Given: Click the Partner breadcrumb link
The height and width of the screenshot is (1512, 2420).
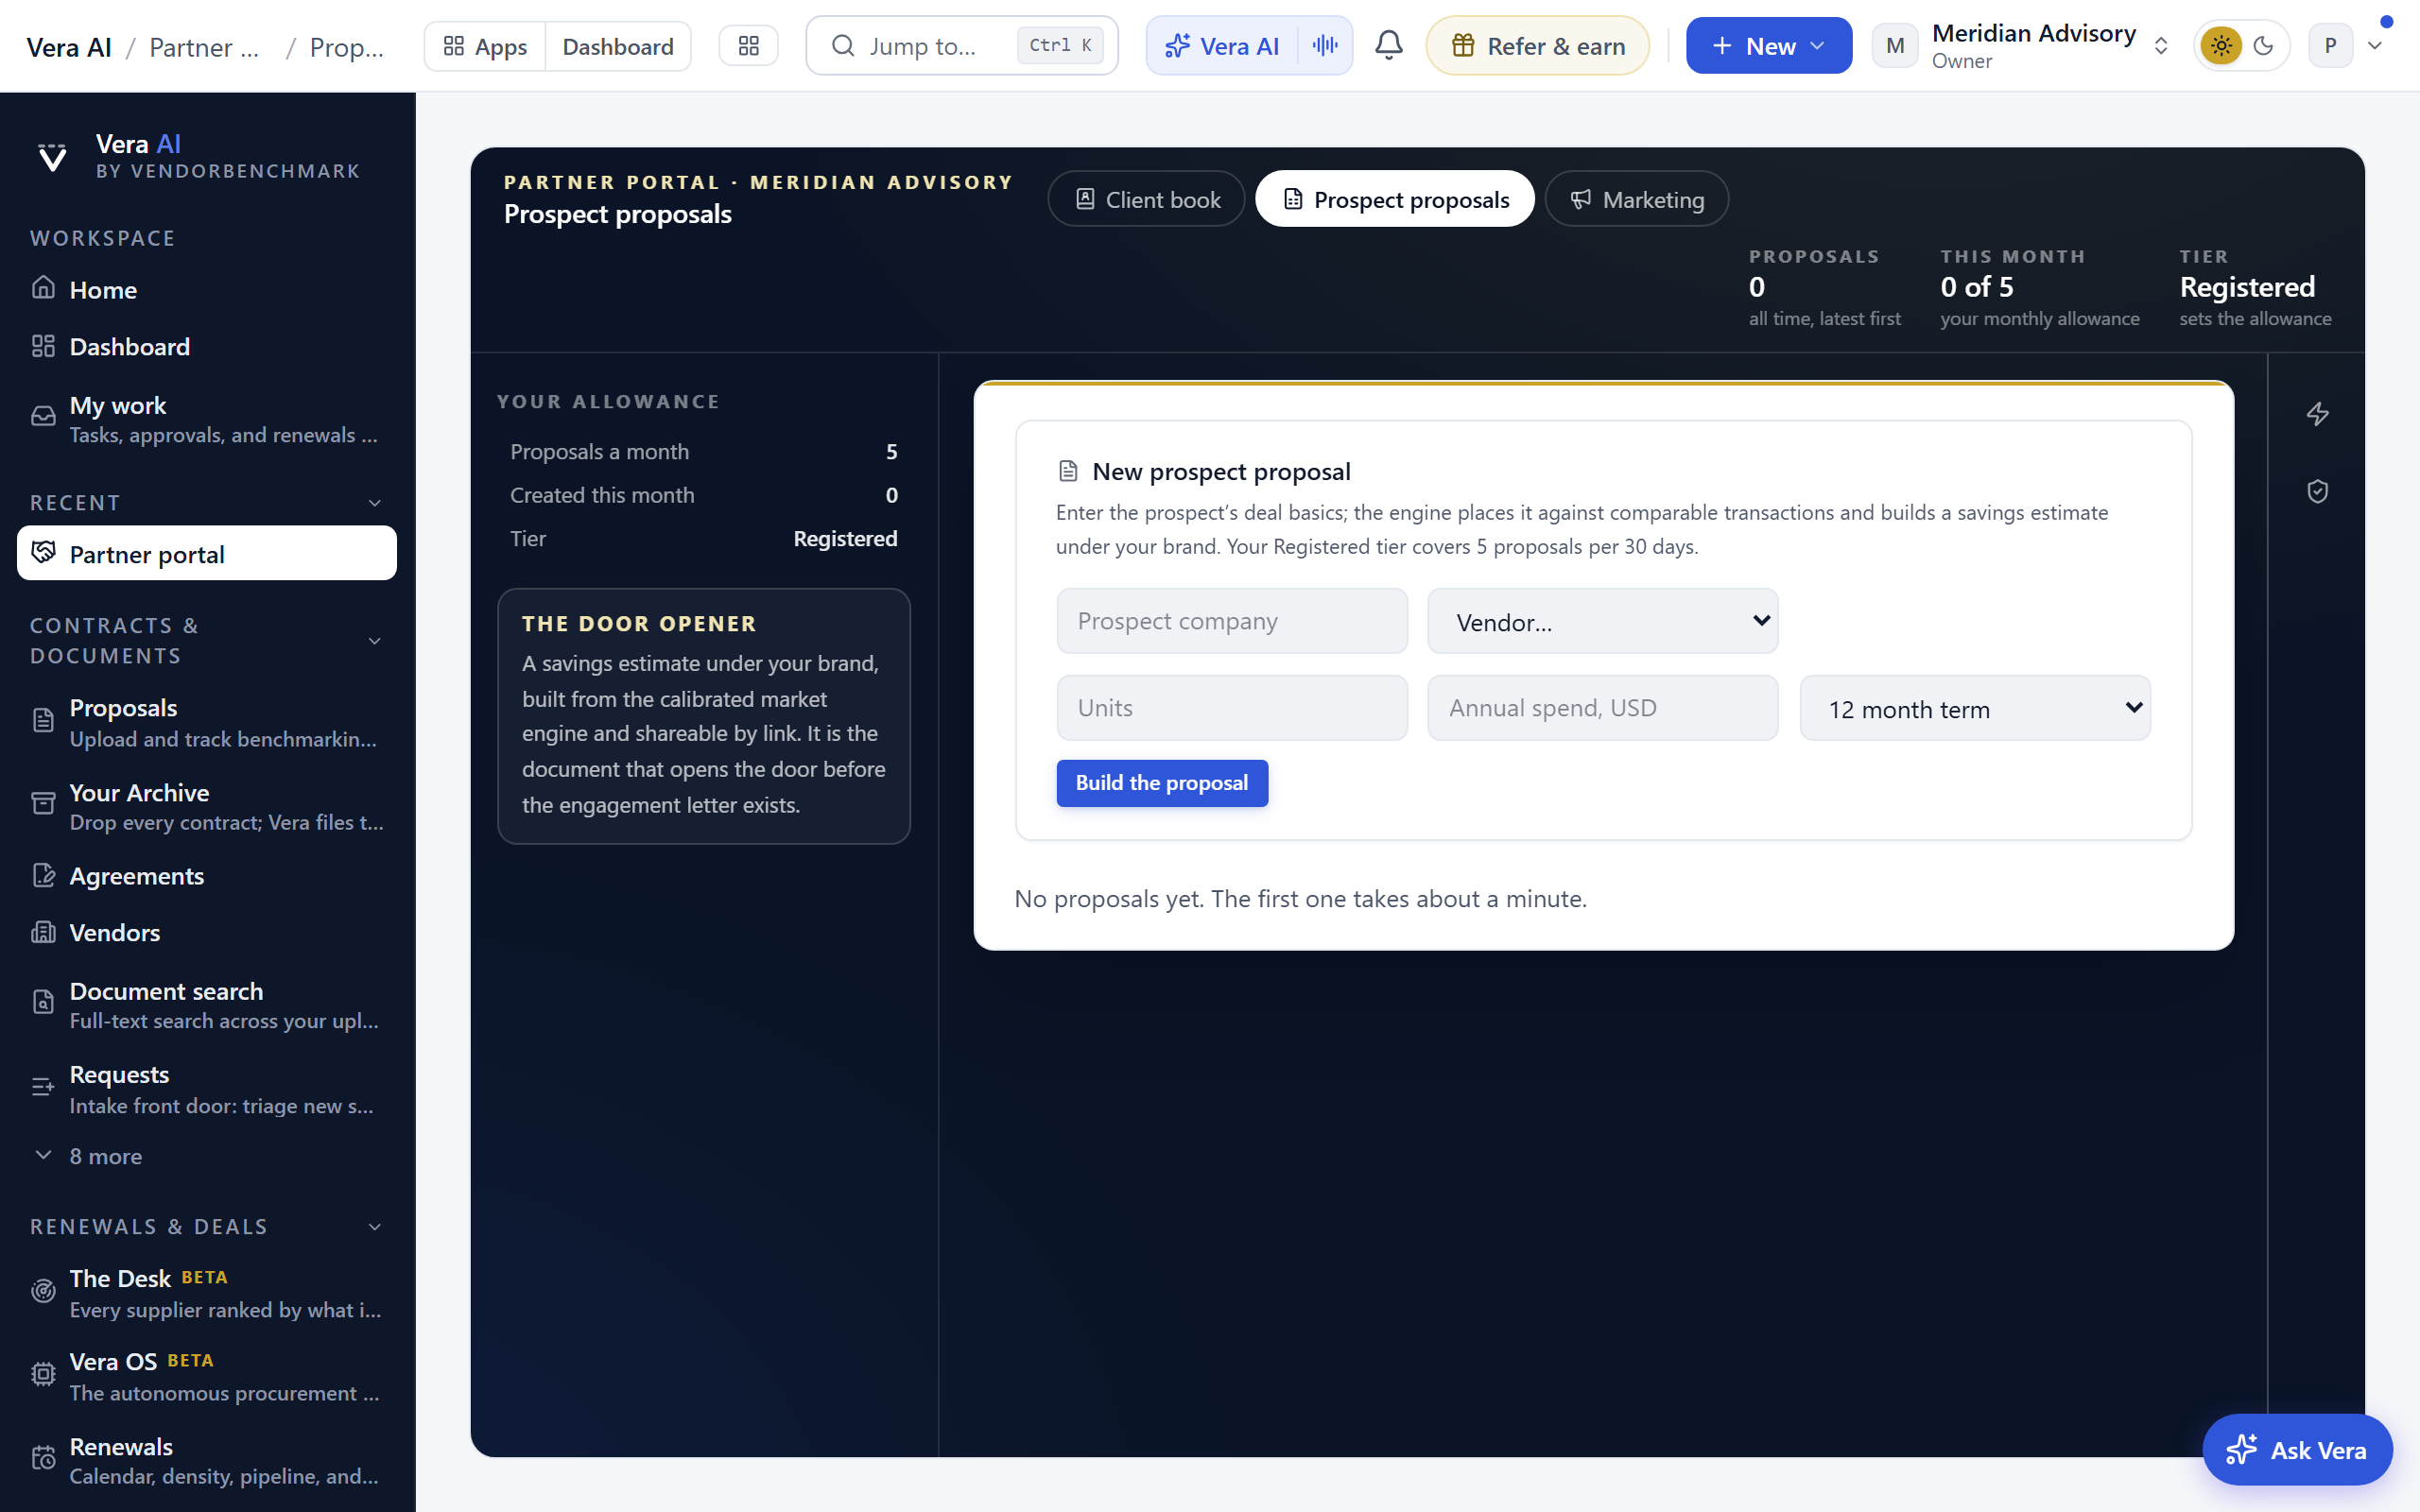Looking at the screenshot, I should tap(204, 47).
